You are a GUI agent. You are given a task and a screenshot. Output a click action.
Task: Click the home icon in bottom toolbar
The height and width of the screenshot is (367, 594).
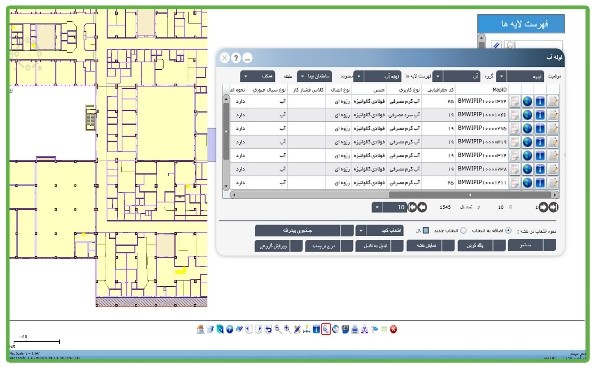[x=200, y=329]
